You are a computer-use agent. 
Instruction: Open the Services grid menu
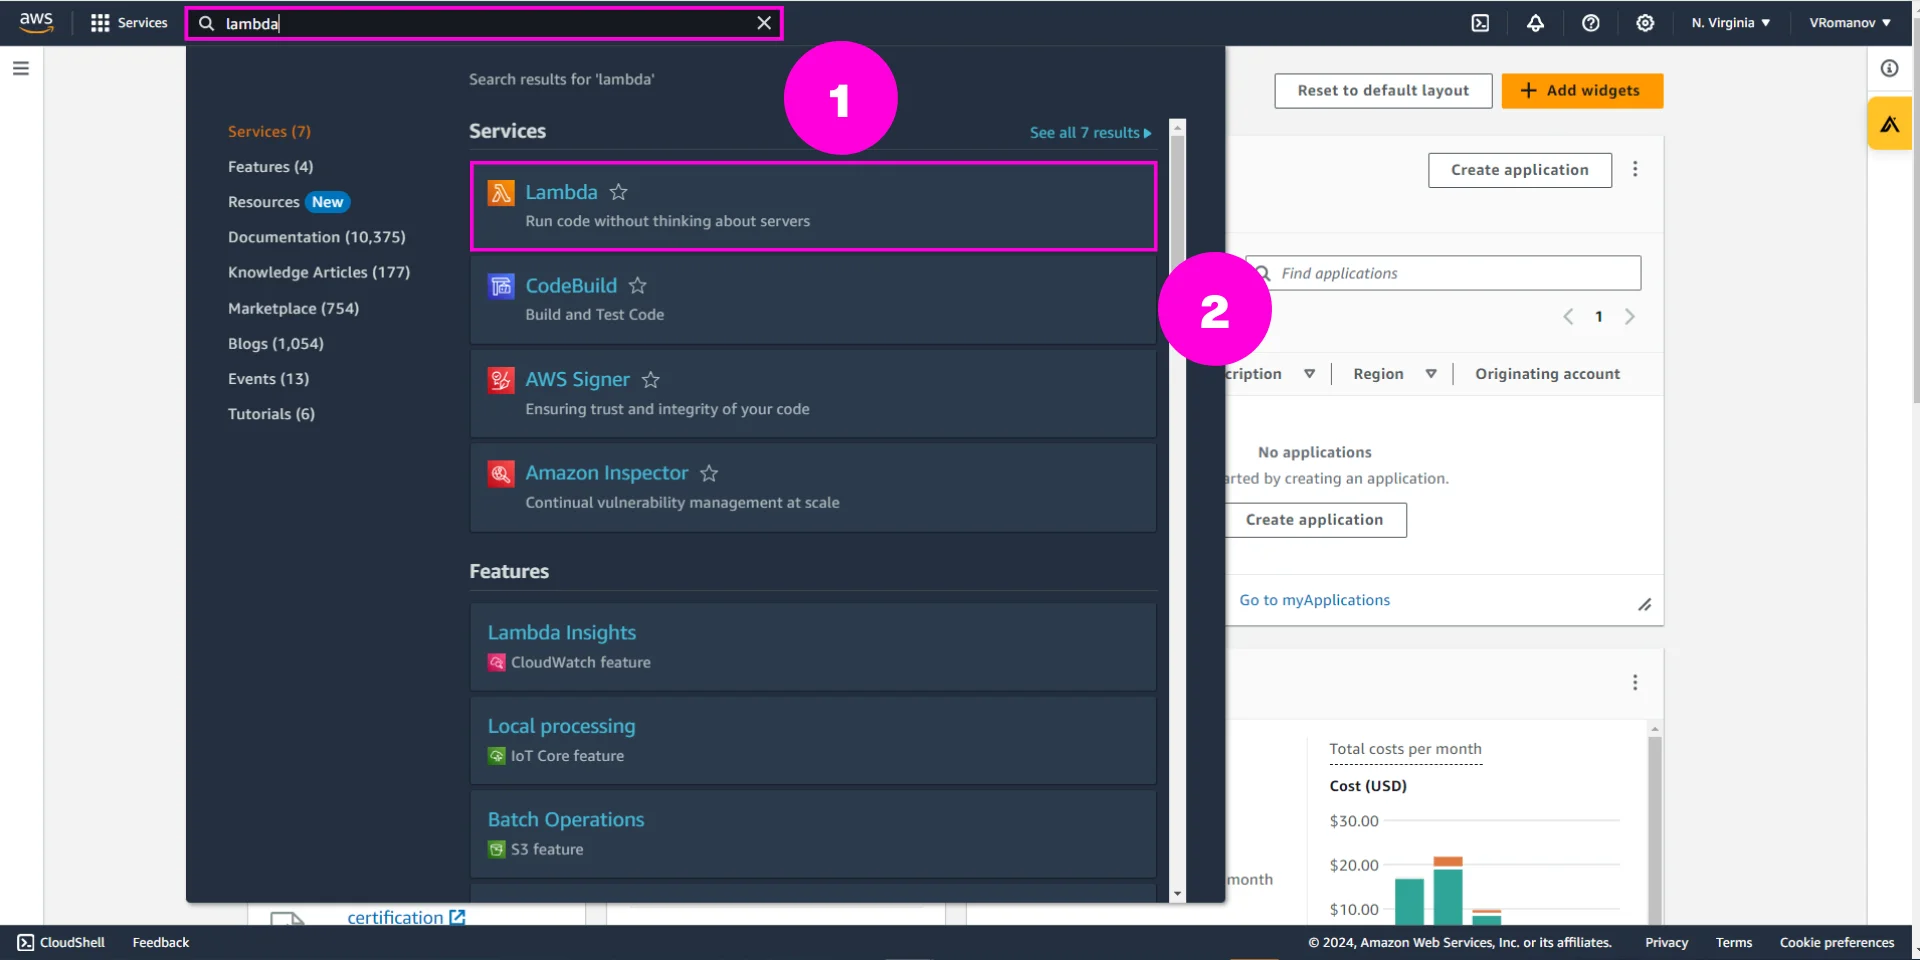[129, 22]
